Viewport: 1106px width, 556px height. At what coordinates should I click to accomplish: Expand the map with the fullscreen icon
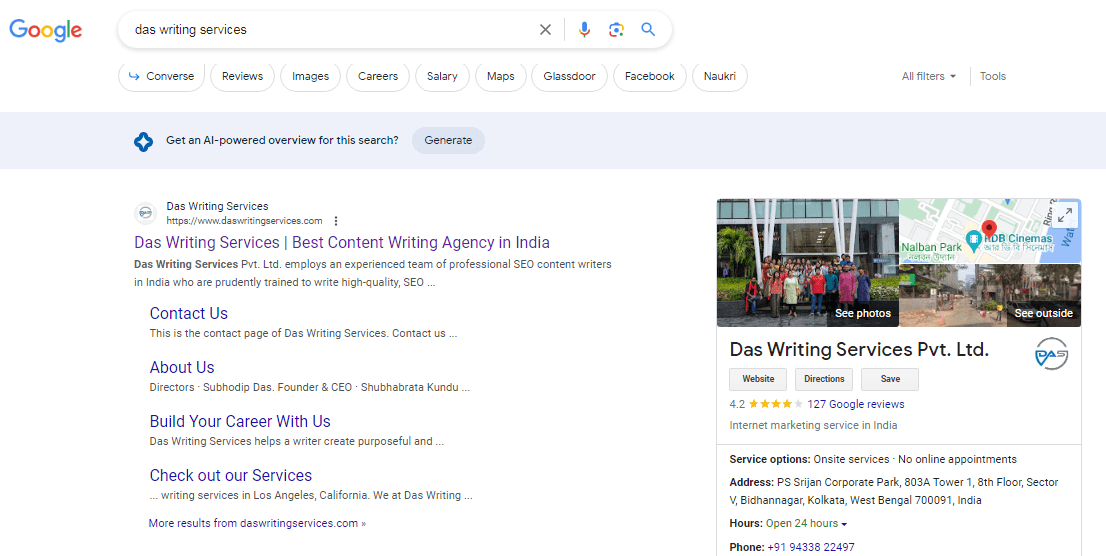click(x=1064, y=214)
